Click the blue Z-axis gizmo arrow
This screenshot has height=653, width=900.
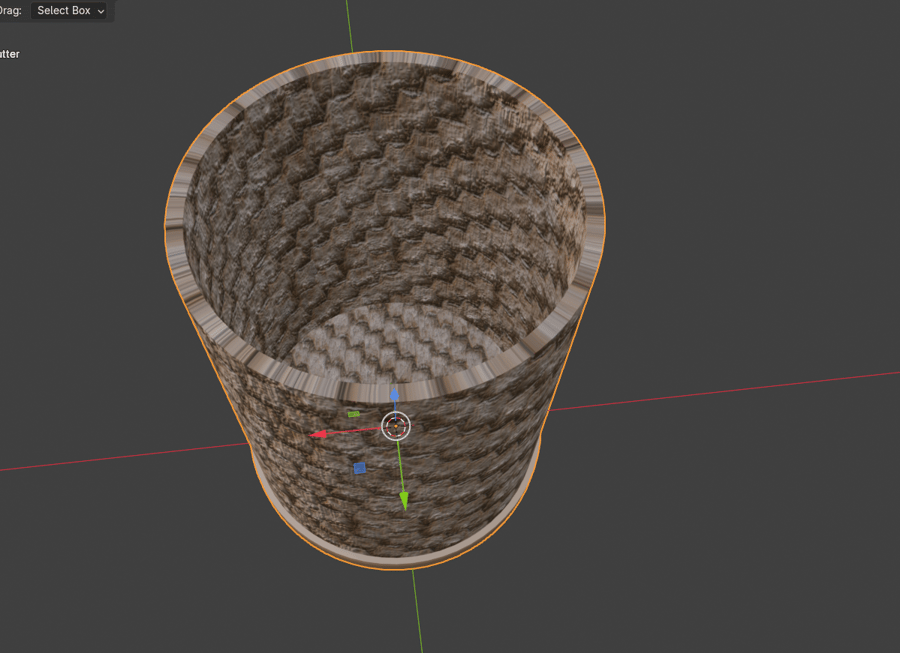coord(395,394)
